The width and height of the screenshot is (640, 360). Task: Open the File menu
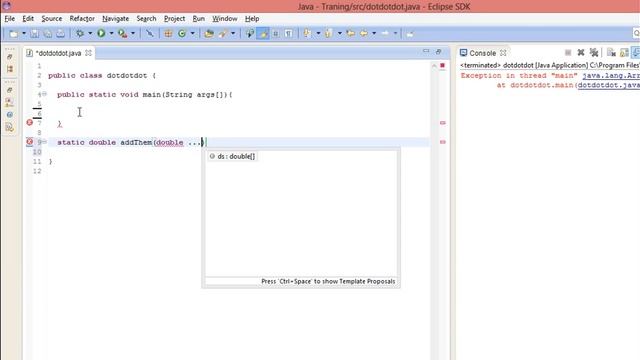(10, 19)
